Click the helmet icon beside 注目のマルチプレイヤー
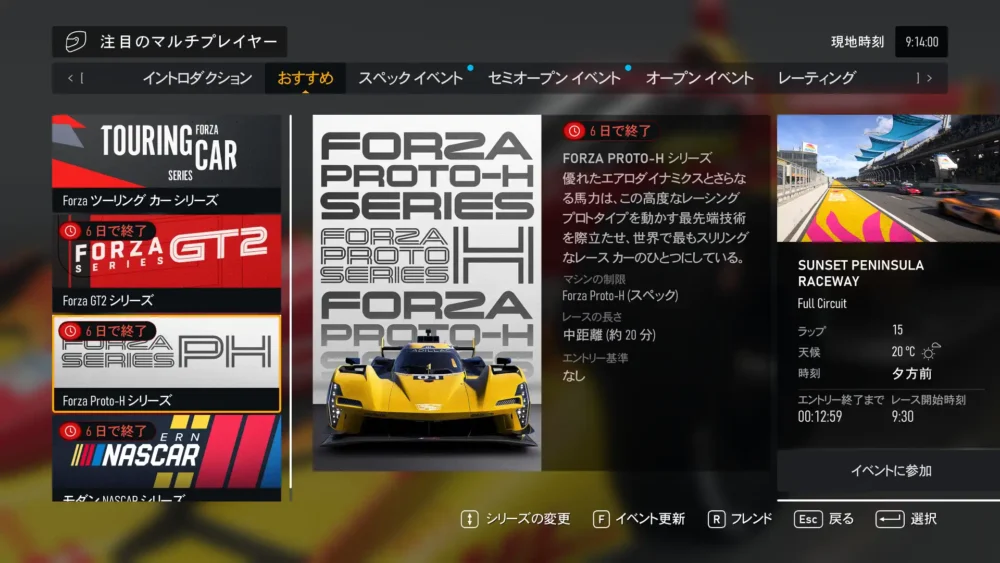Image resolution: width=1000 pixels, height=563 pixels. 75,41
